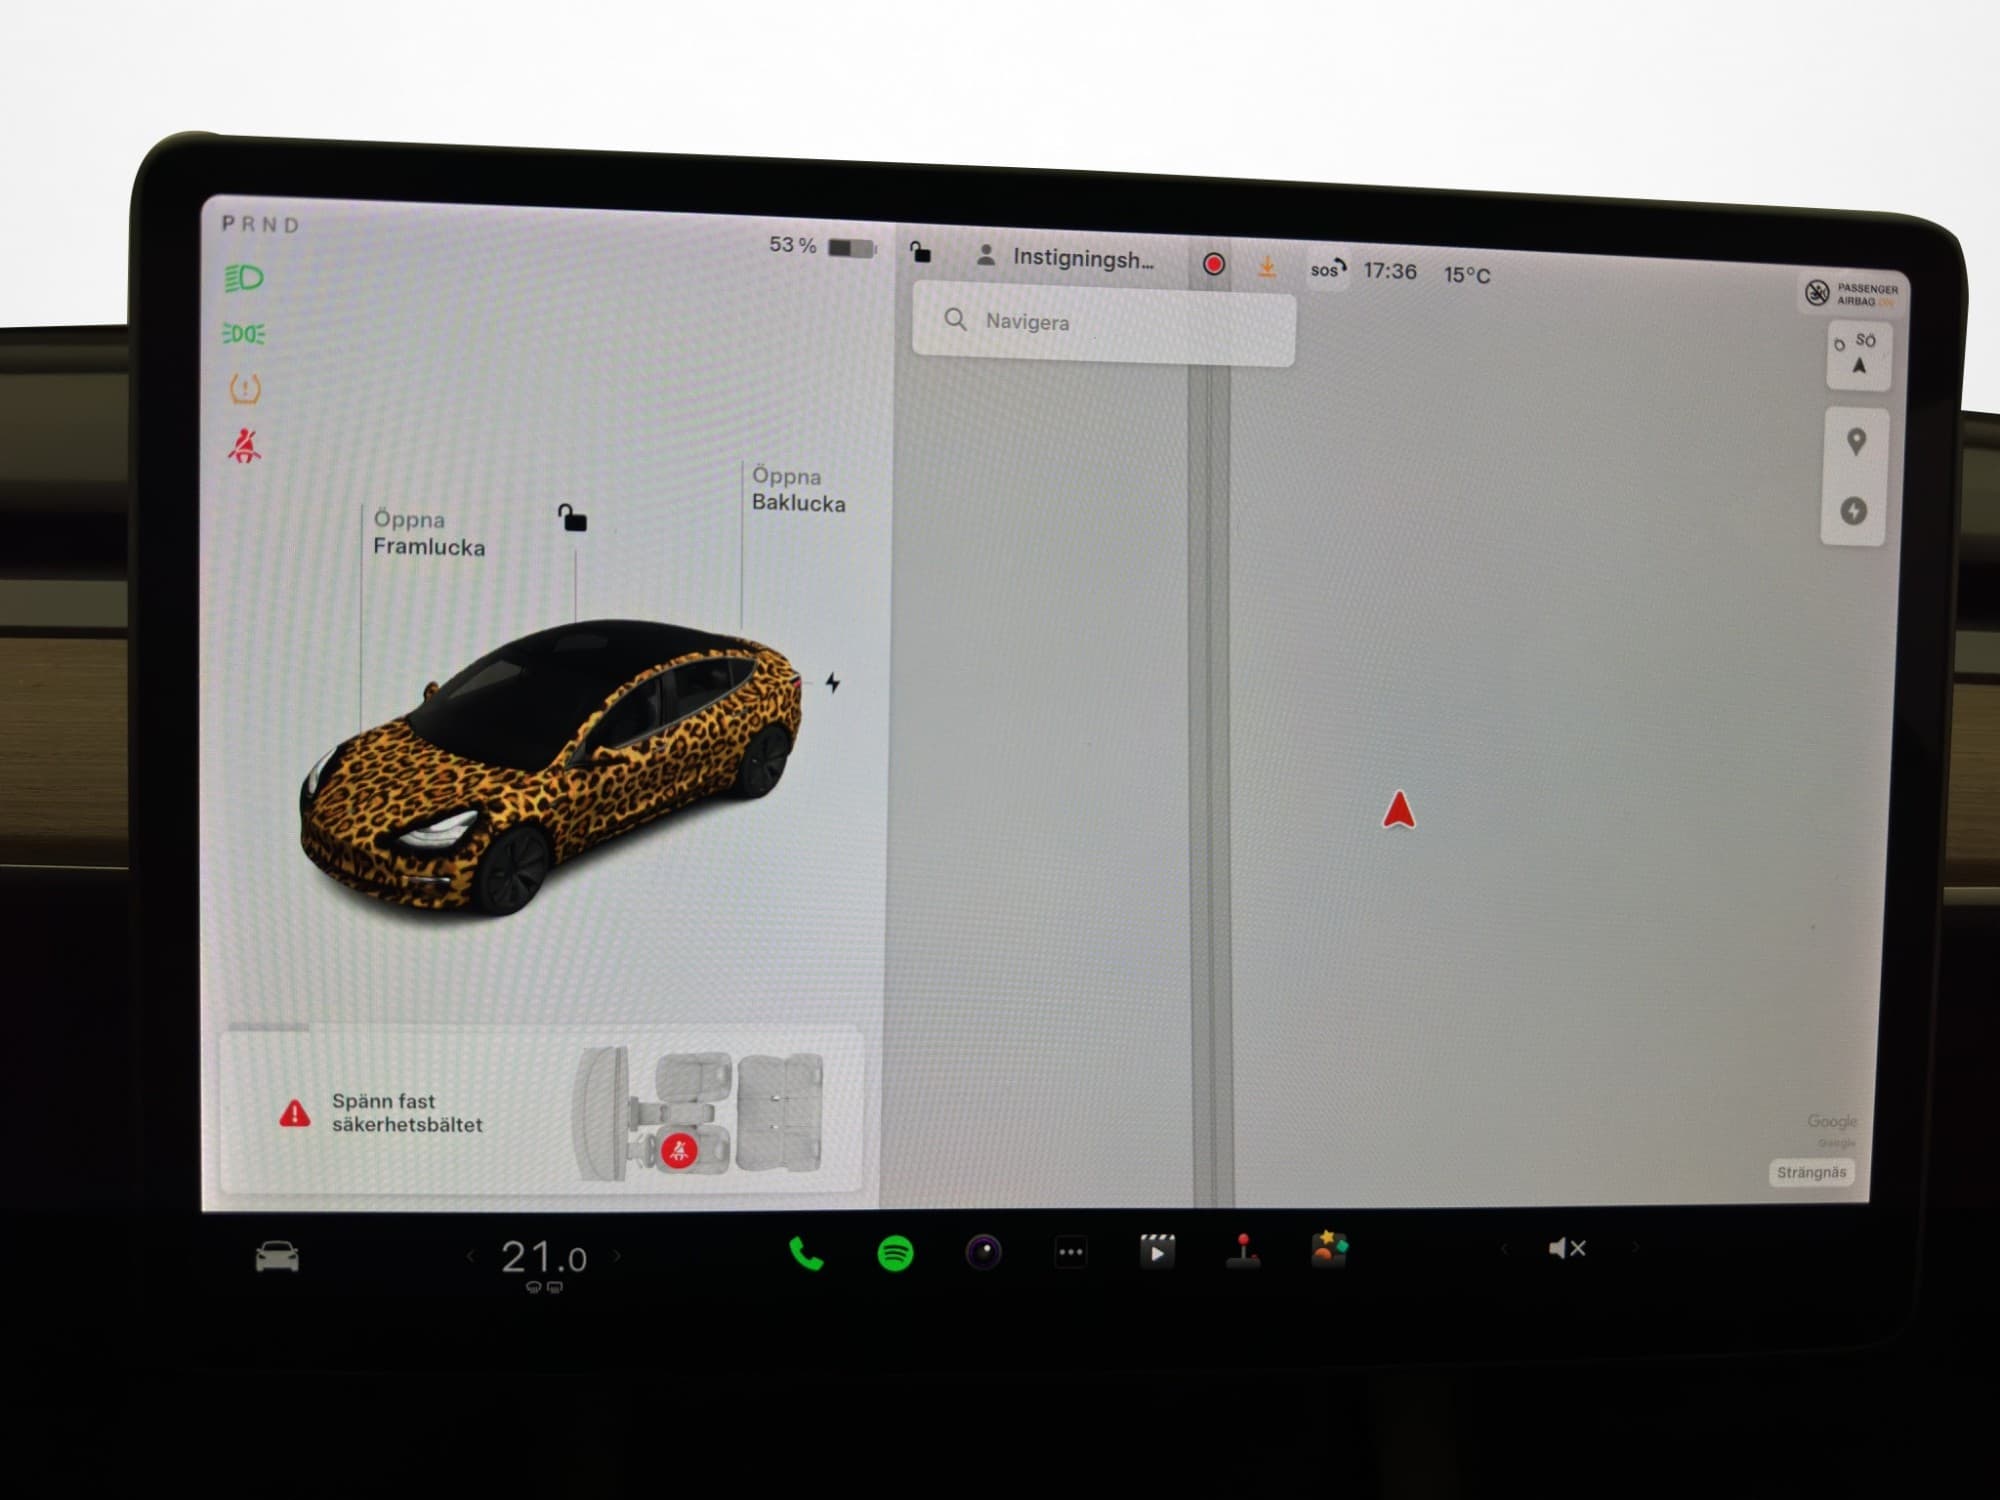Launch the Spotify app

[x=895, y=1253]
